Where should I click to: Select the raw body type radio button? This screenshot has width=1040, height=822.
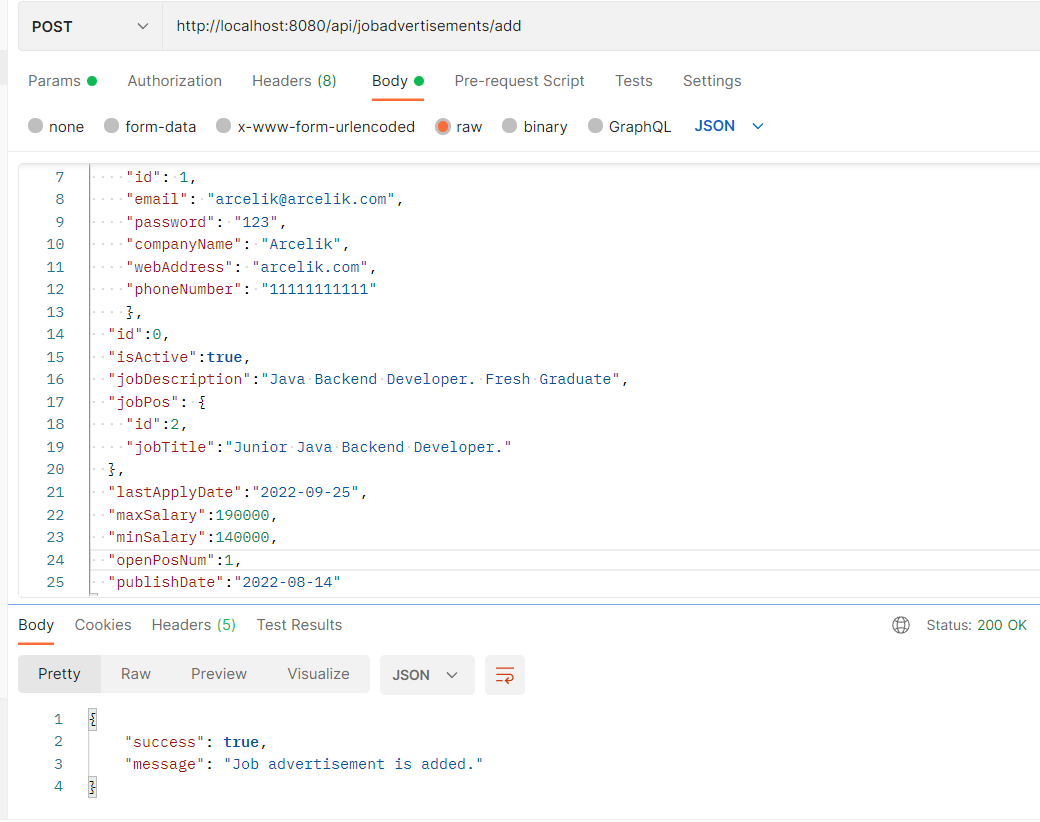[444, 126]
